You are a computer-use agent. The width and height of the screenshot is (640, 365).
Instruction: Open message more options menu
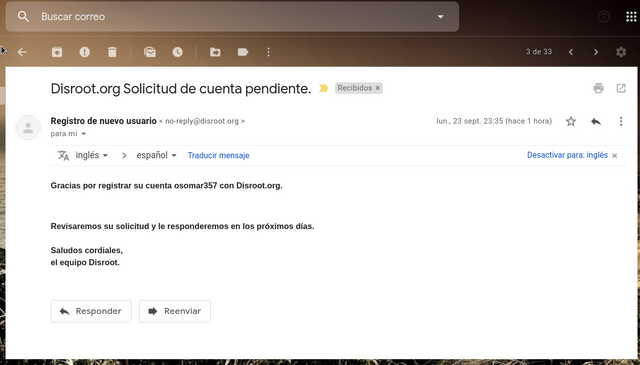tap(621, 121)
